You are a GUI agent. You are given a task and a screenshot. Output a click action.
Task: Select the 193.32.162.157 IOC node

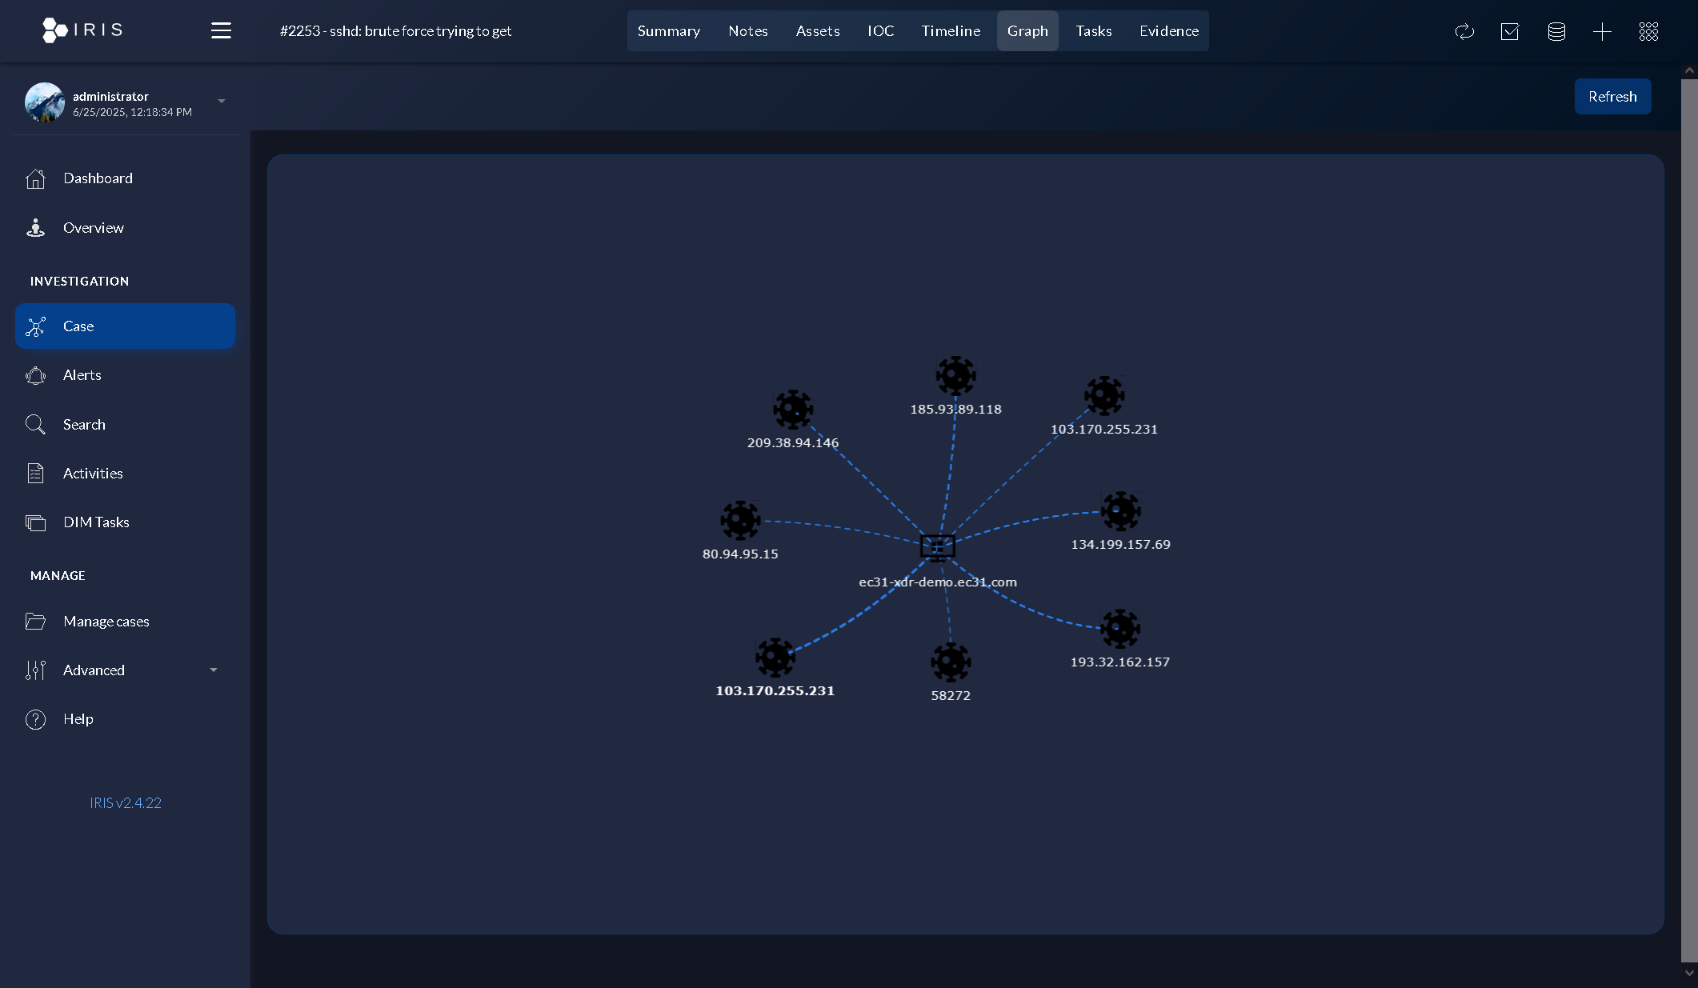coord(1120,629)
